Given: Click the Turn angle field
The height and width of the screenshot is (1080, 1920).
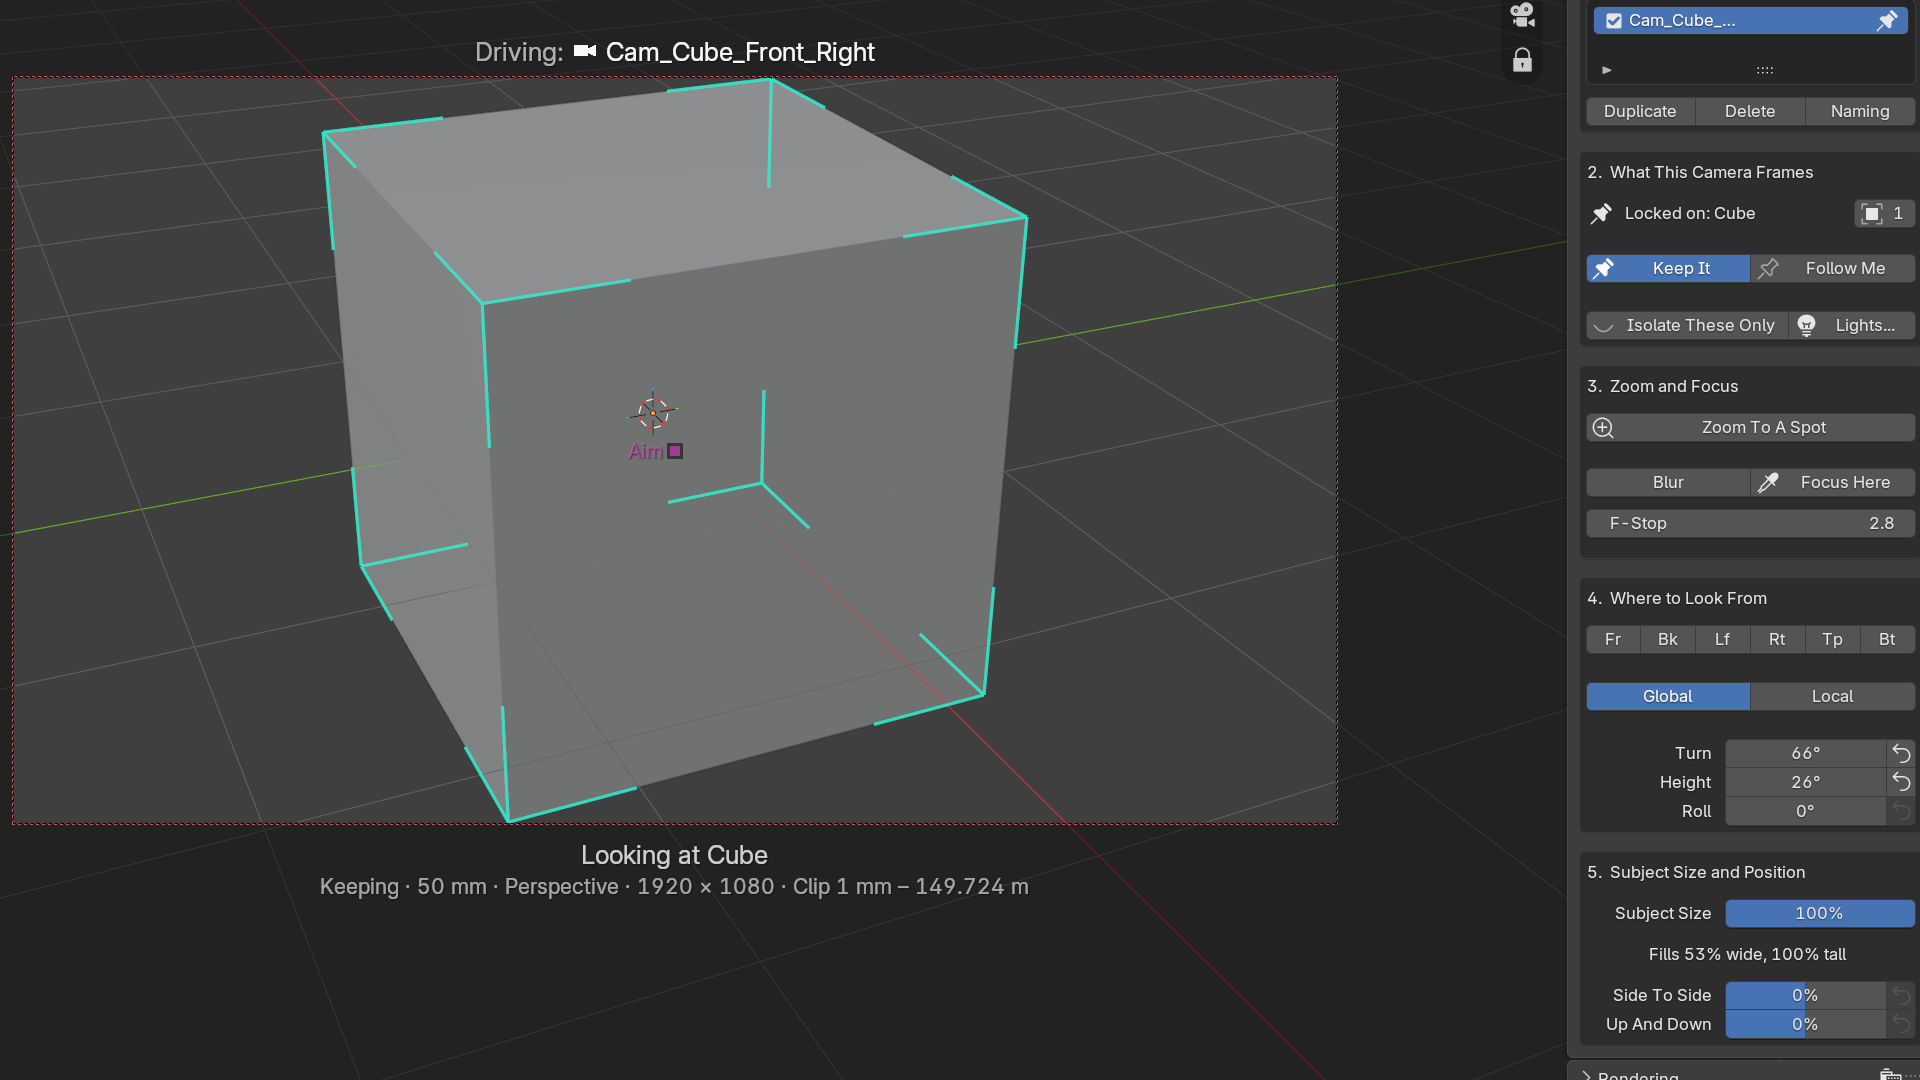Looking at the screenshot, I should tap(1806, 753).
